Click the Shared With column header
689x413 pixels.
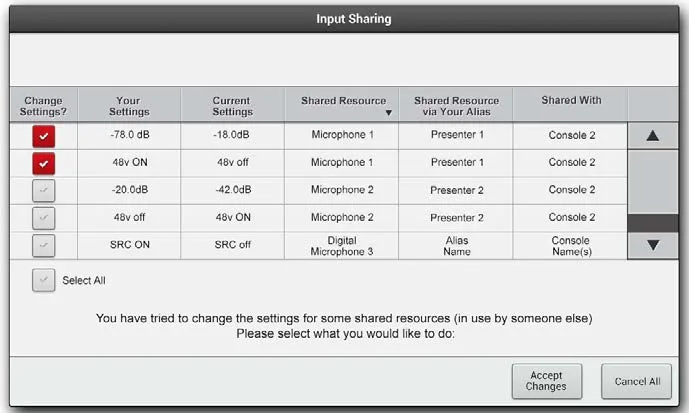point(571,105)
